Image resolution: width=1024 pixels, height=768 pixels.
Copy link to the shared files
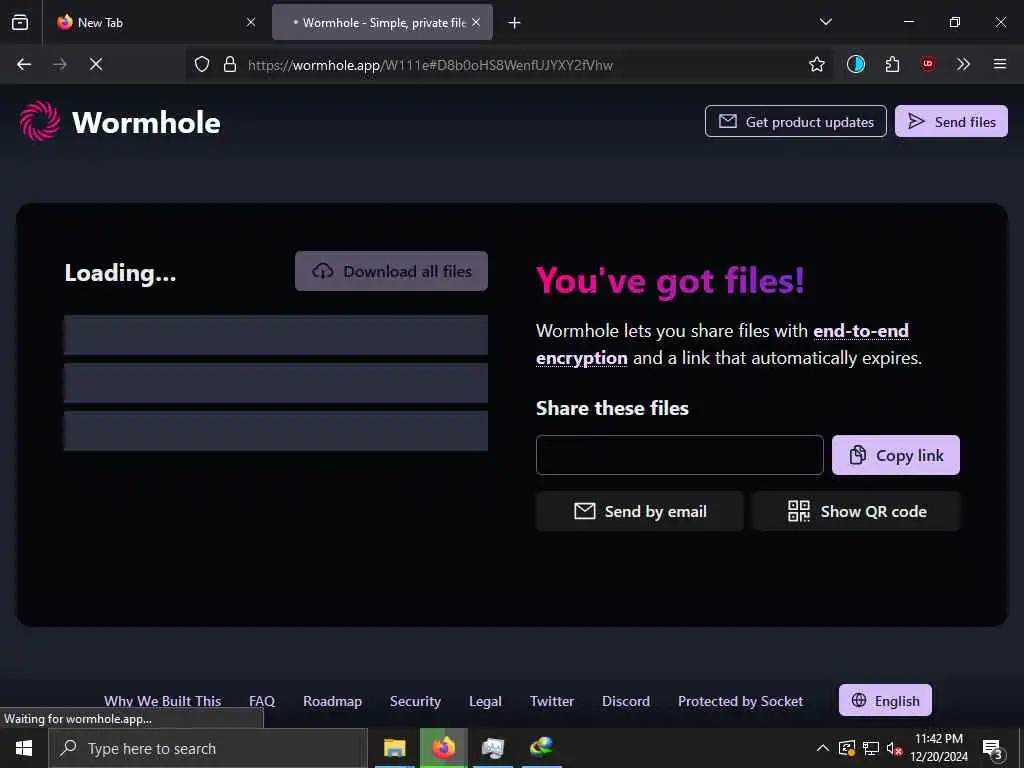click(x=895, y=455)
